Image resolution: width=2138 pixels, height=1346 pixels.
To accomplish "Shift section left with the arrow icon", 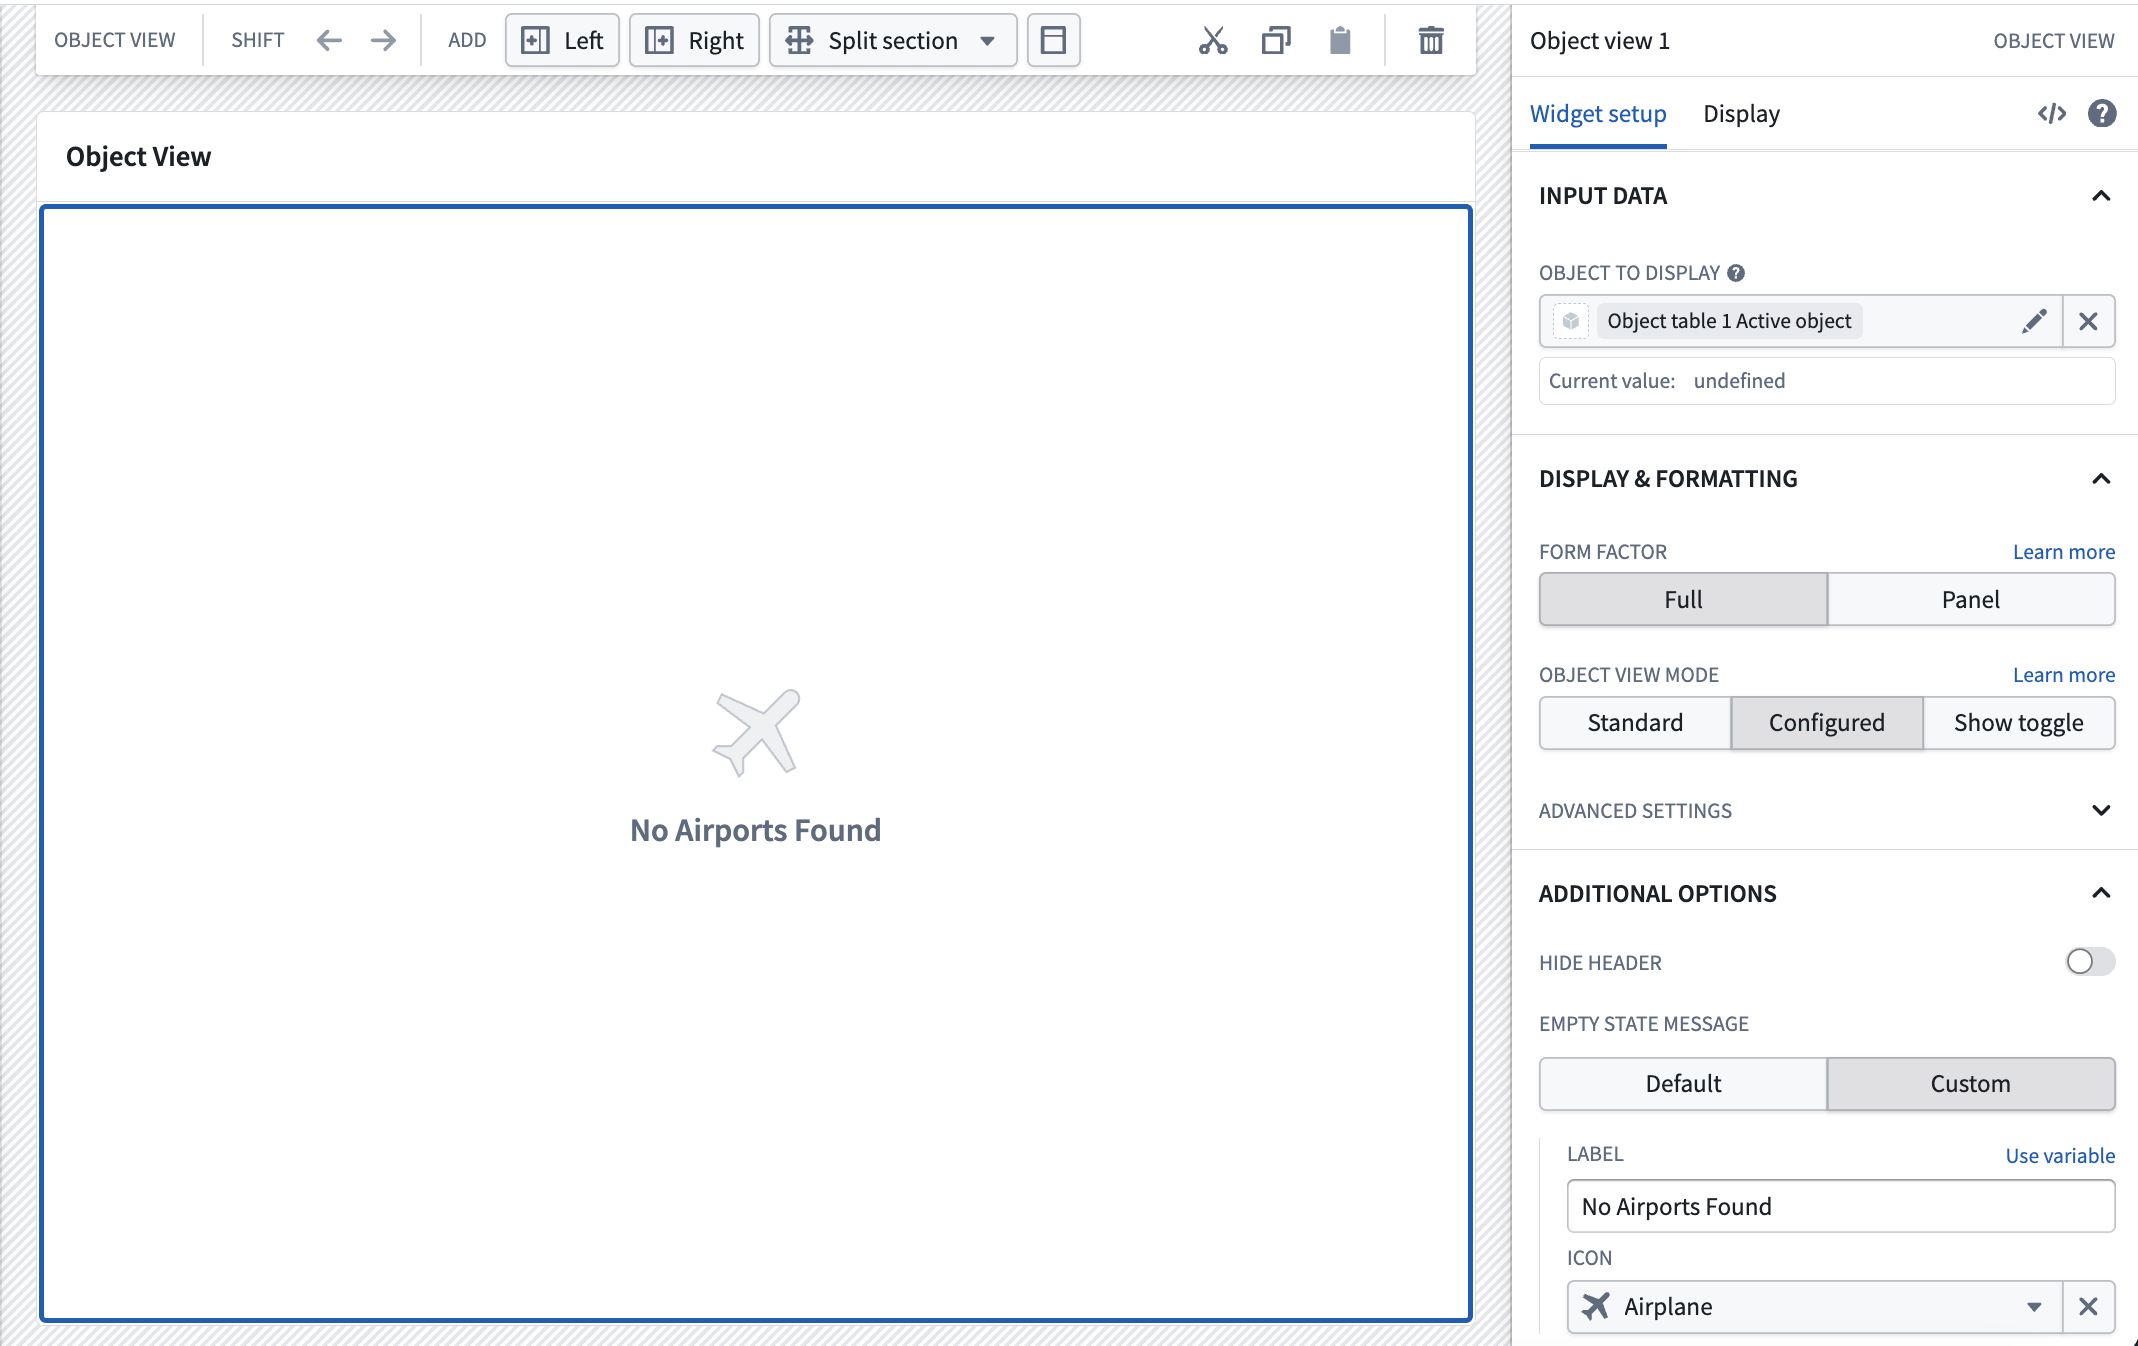I will click(x=329, y=40).
